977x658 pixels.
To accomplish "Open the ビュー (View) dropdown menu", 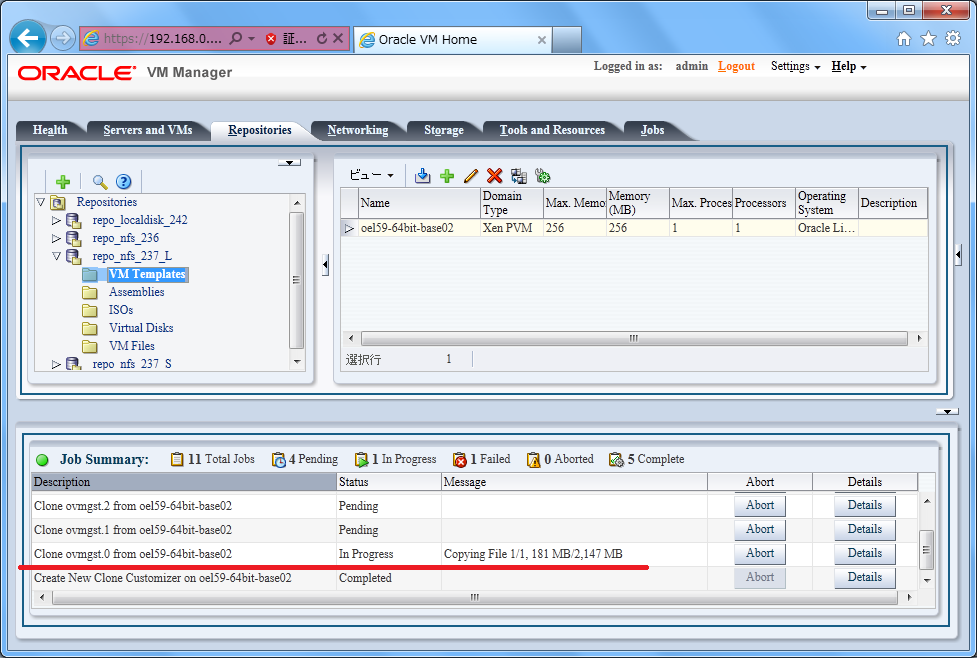I will (x=371, y=175).
